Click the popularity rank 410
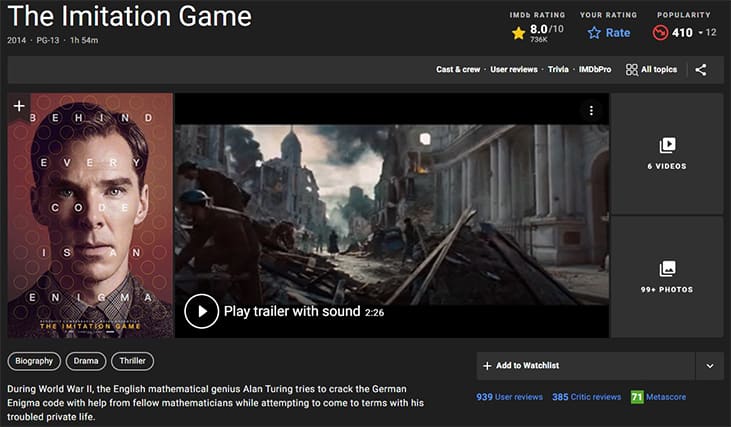Viewport: 731px width, 427px height. click(x=682, y=33)
